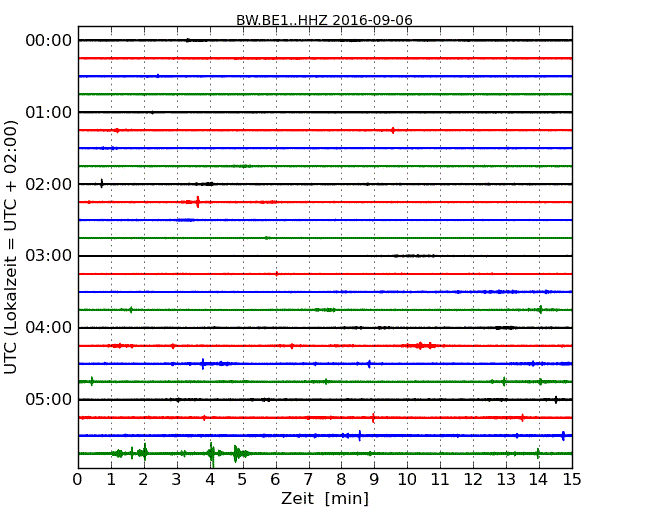Click the red burst on the 04:15 trace near minute 10.4

pyautogui.click(x=420, y=345)
